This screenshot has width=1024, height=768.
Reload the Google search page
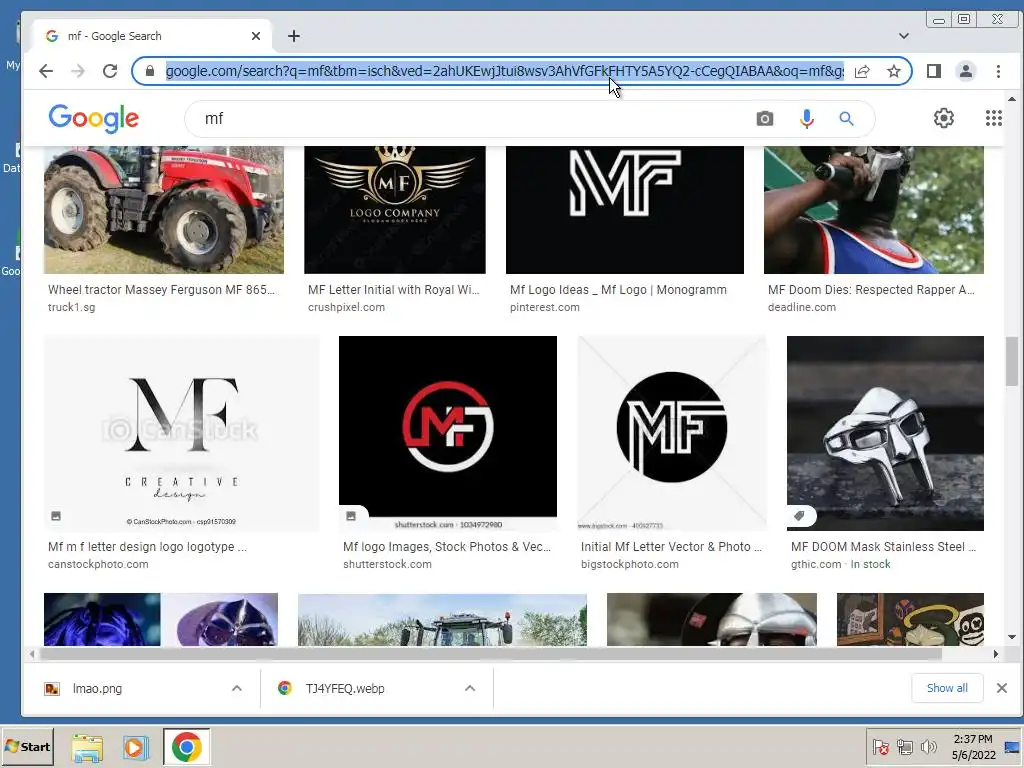click(110, 71)
